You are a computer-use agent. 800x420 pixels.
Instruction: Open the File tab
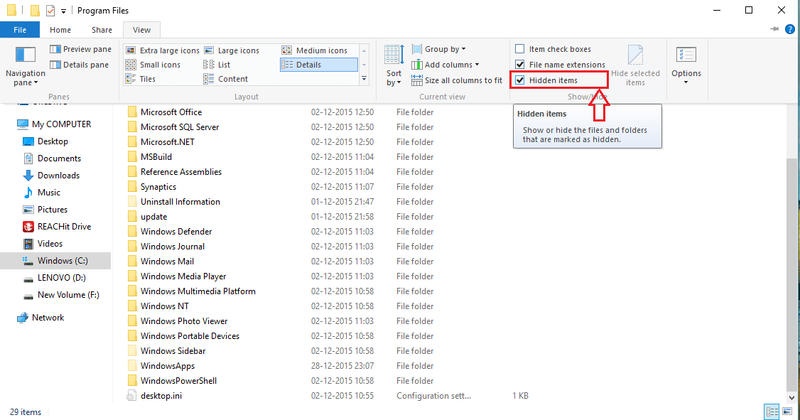(20, 30)
